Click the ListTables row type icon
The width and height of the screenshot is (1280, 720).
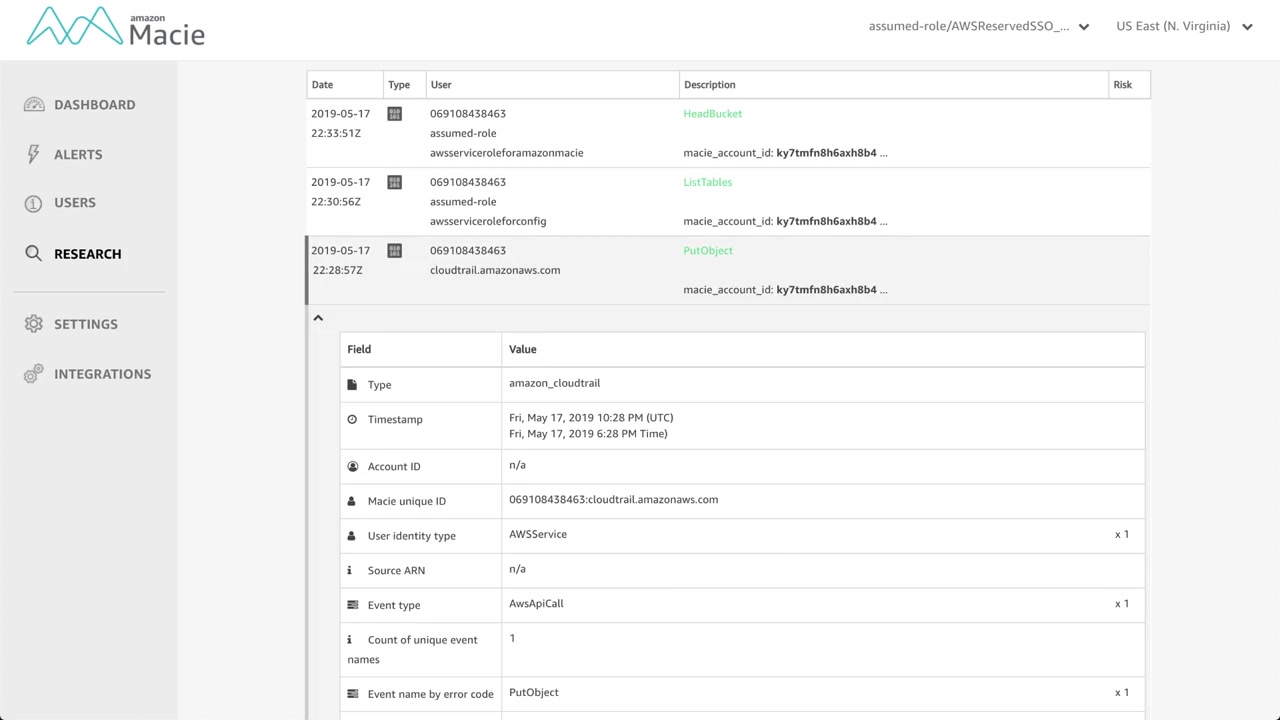click(x=395, y=182)
